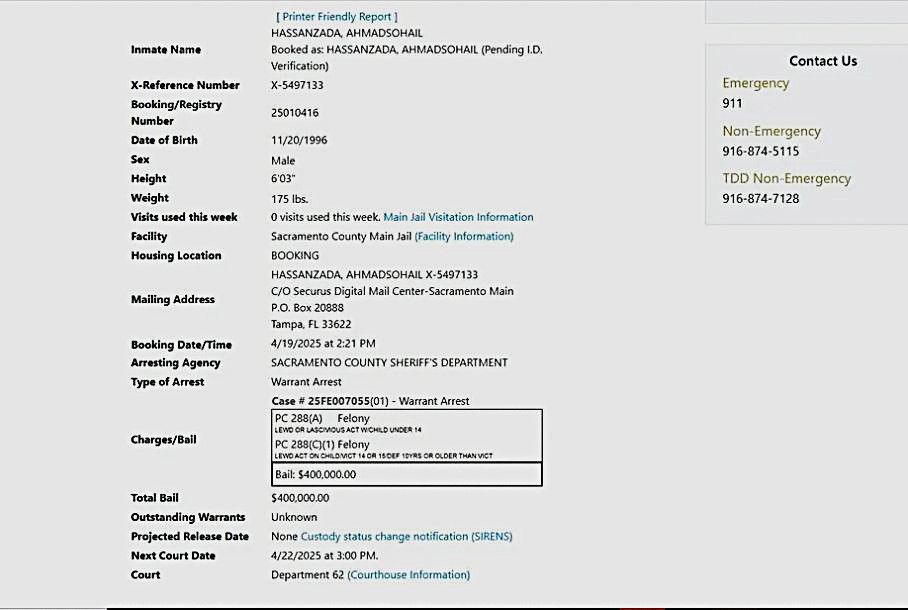This screenshot has width=908, height=610.
Task: Click the TDD Non-Emergency label
Action: tap(786, 179)
